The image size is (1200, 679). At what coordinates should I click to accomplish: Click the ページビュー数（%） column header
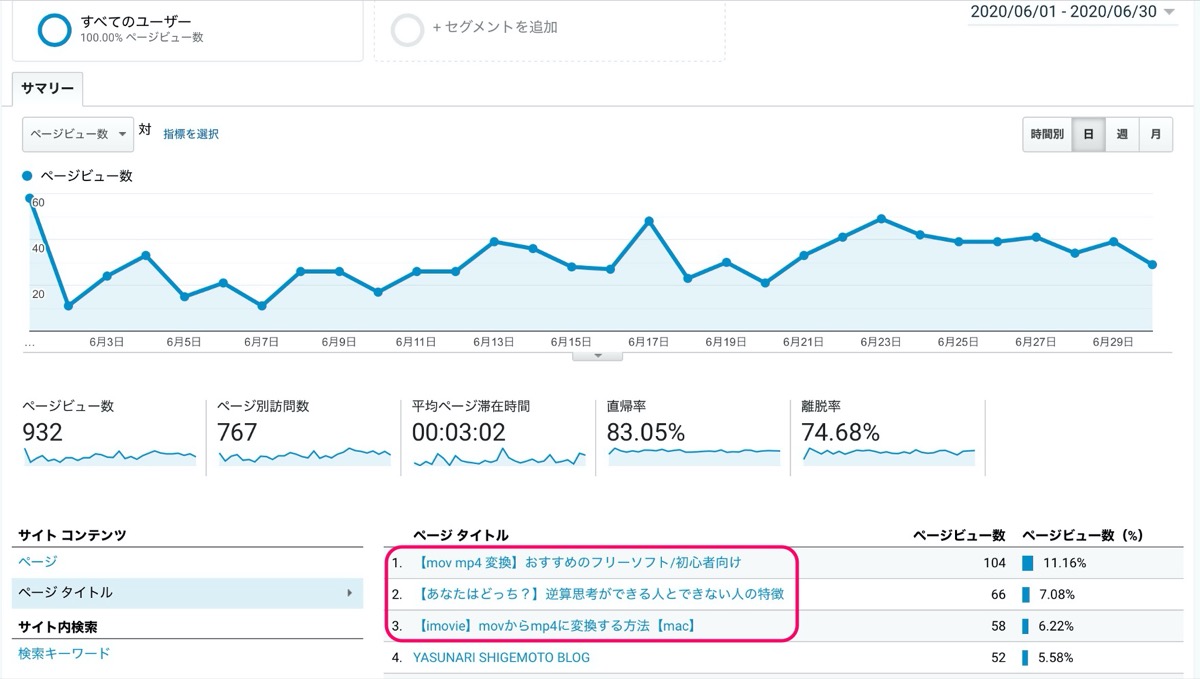coord(1082,536)
